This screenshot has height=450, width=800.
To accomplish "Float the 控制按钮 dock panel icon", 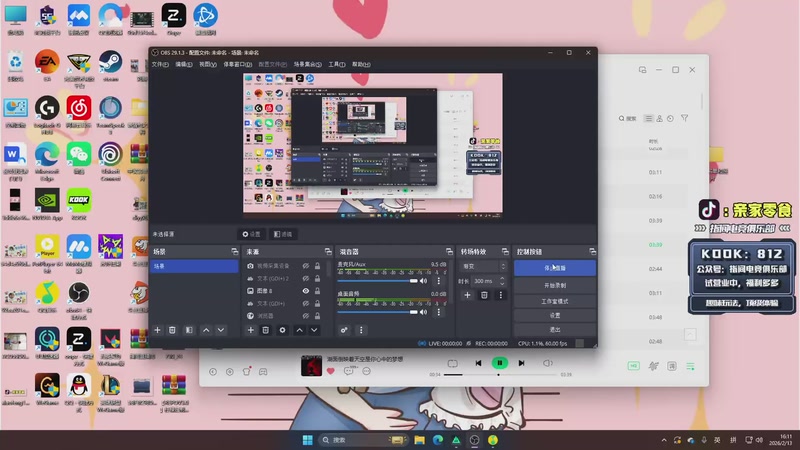I will pyautogui.click(x=592, y=252).
